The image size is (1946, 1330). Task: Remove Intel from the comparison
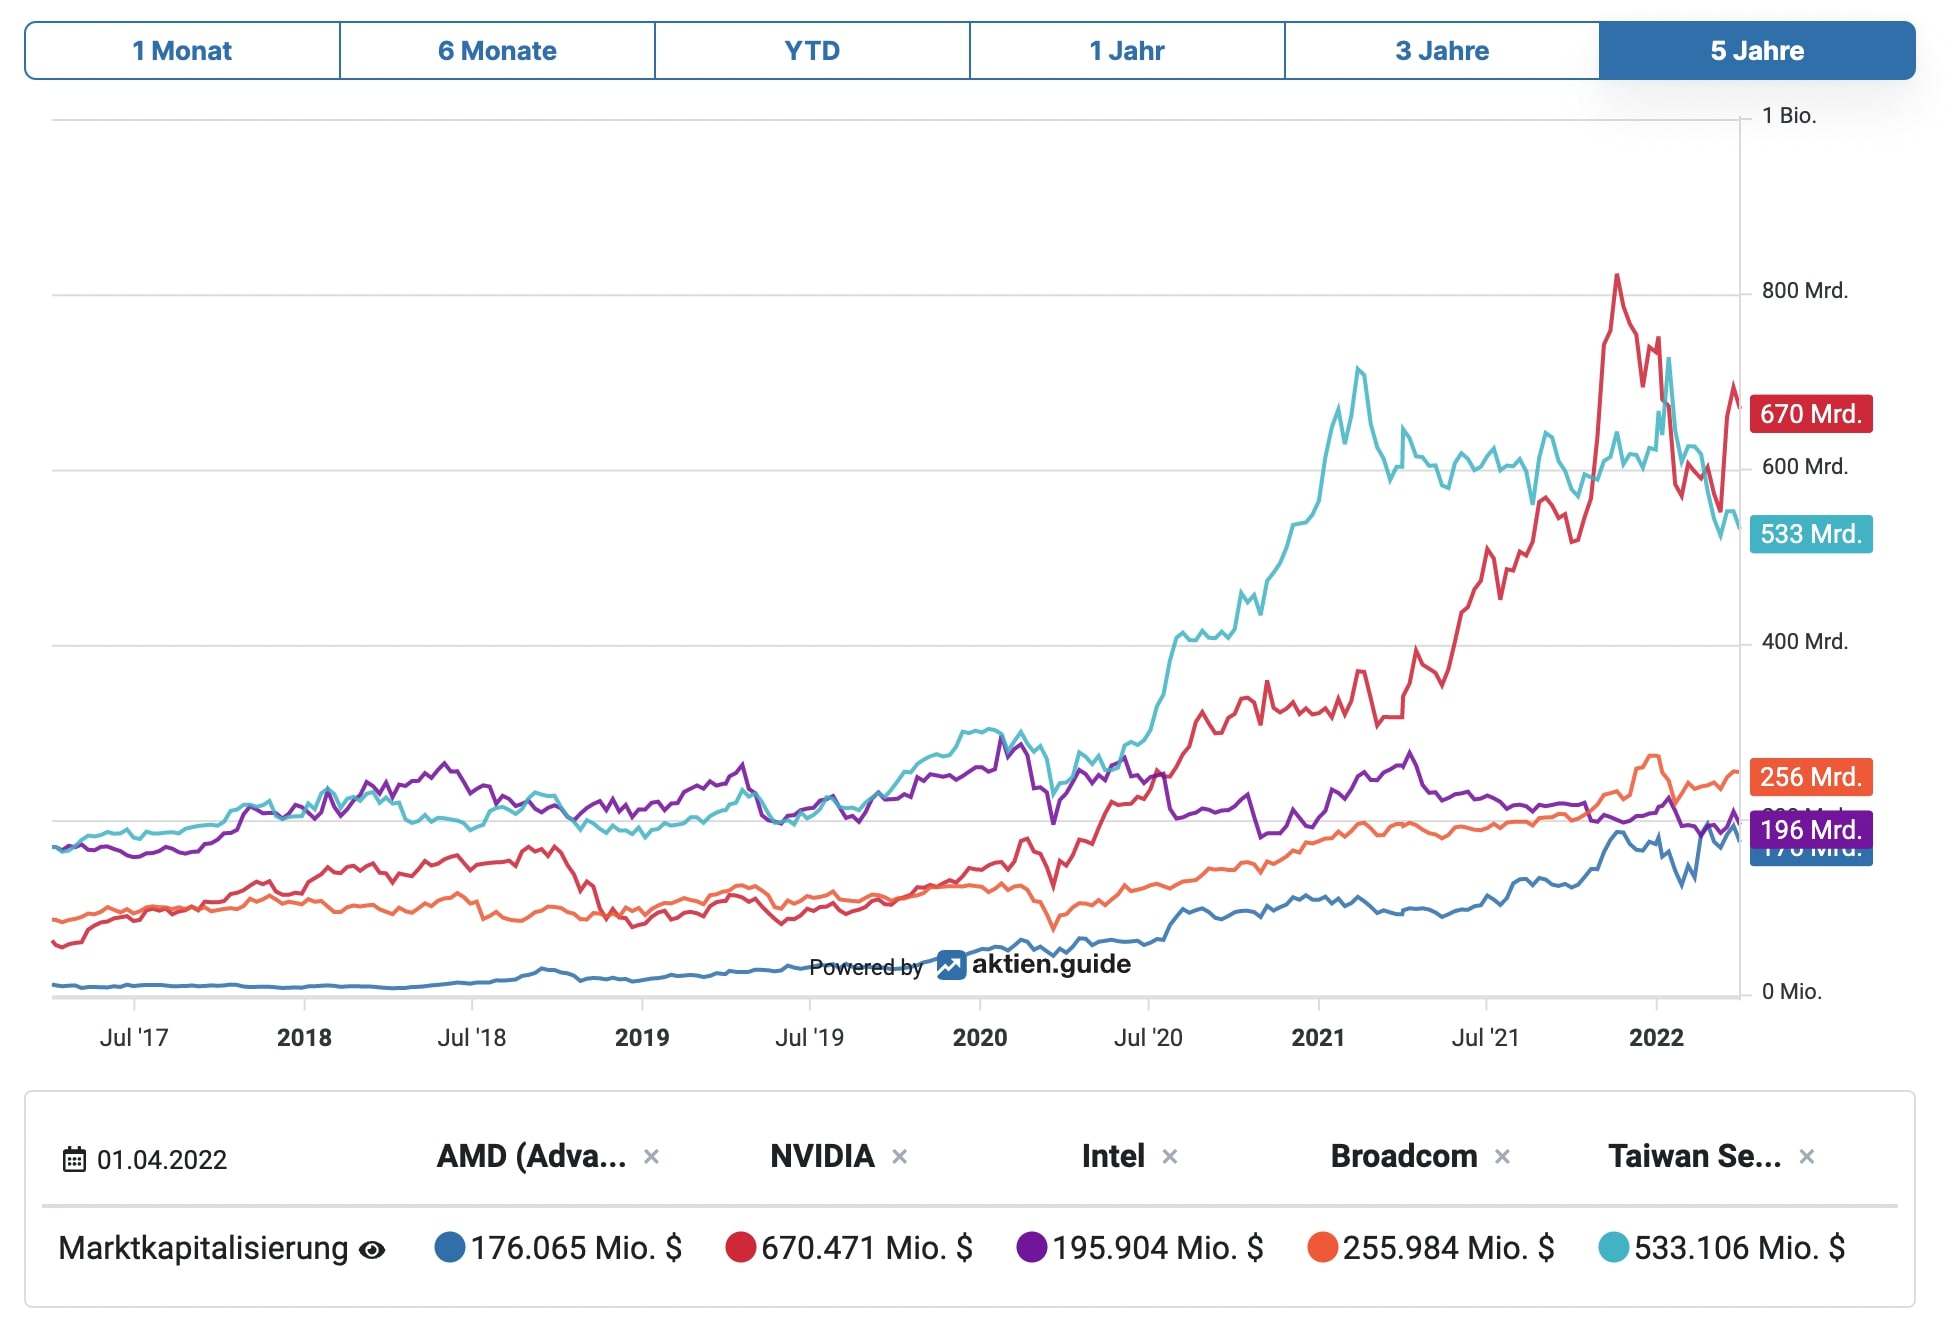click(1169, 1157)
